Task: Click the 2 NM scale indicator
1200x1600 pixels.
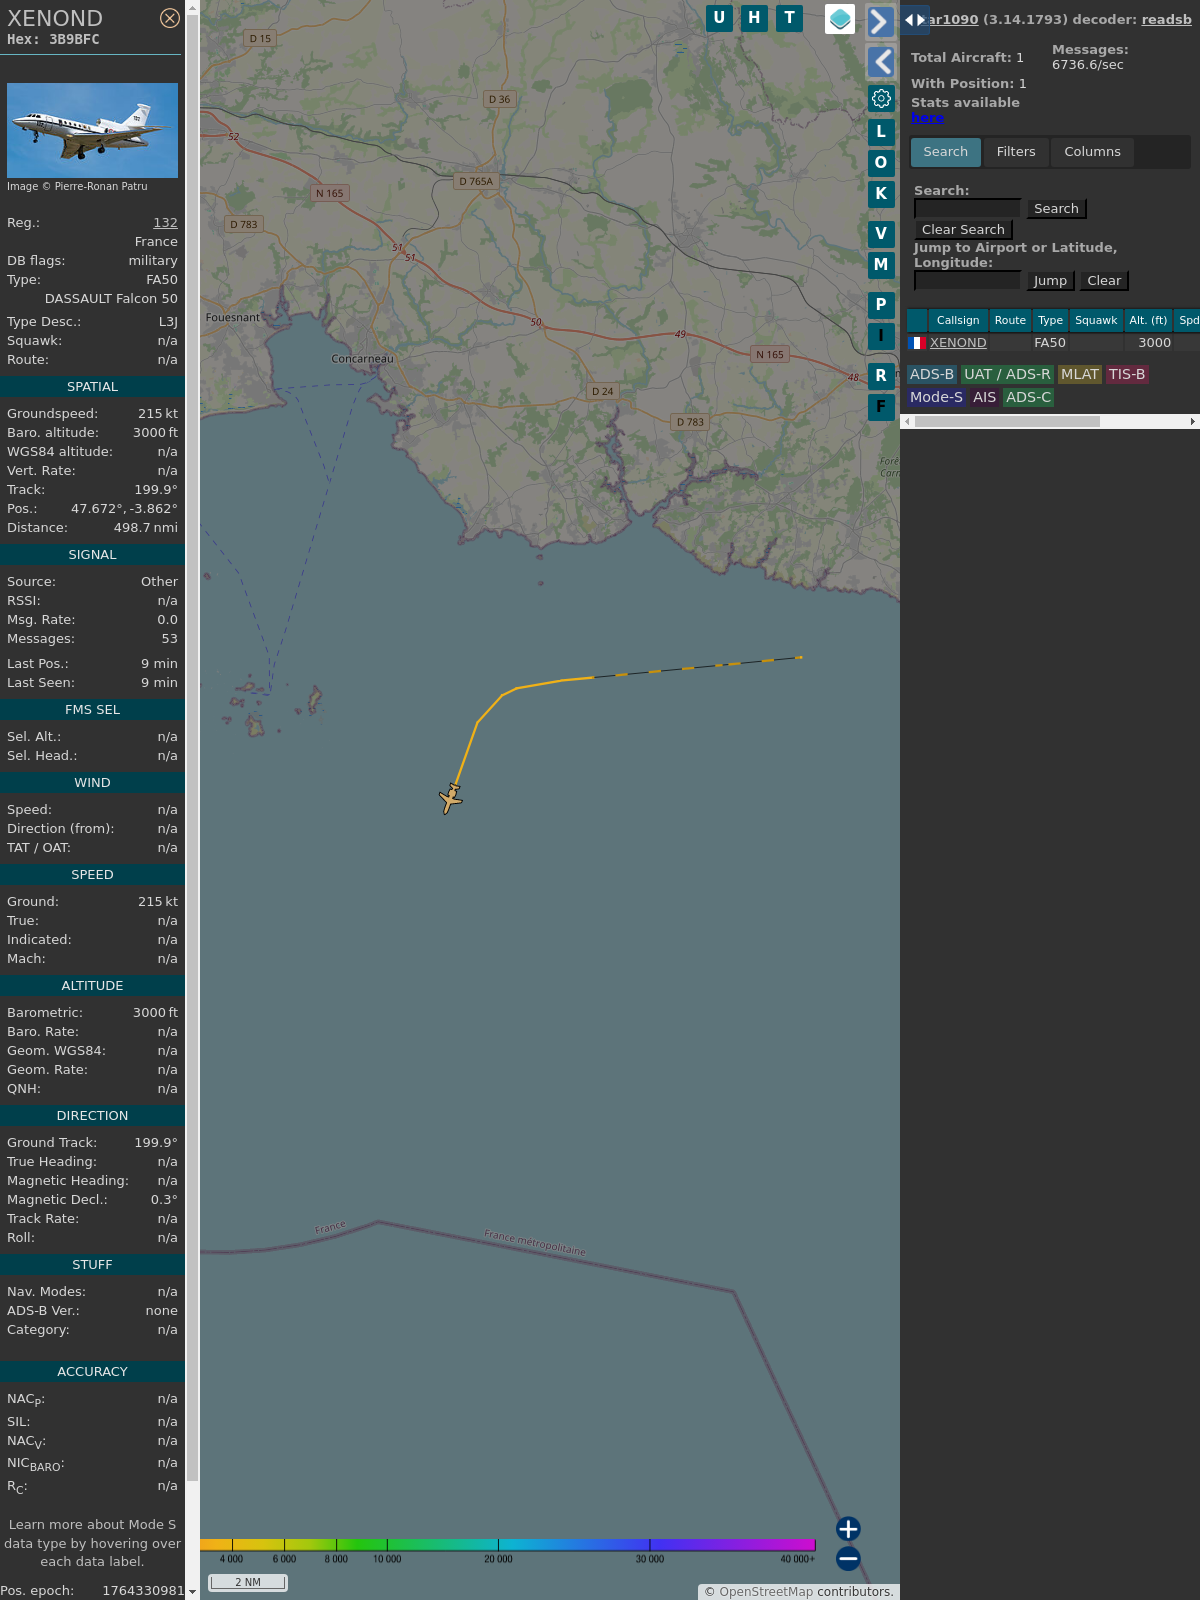Action: [x=248, y=1582]
